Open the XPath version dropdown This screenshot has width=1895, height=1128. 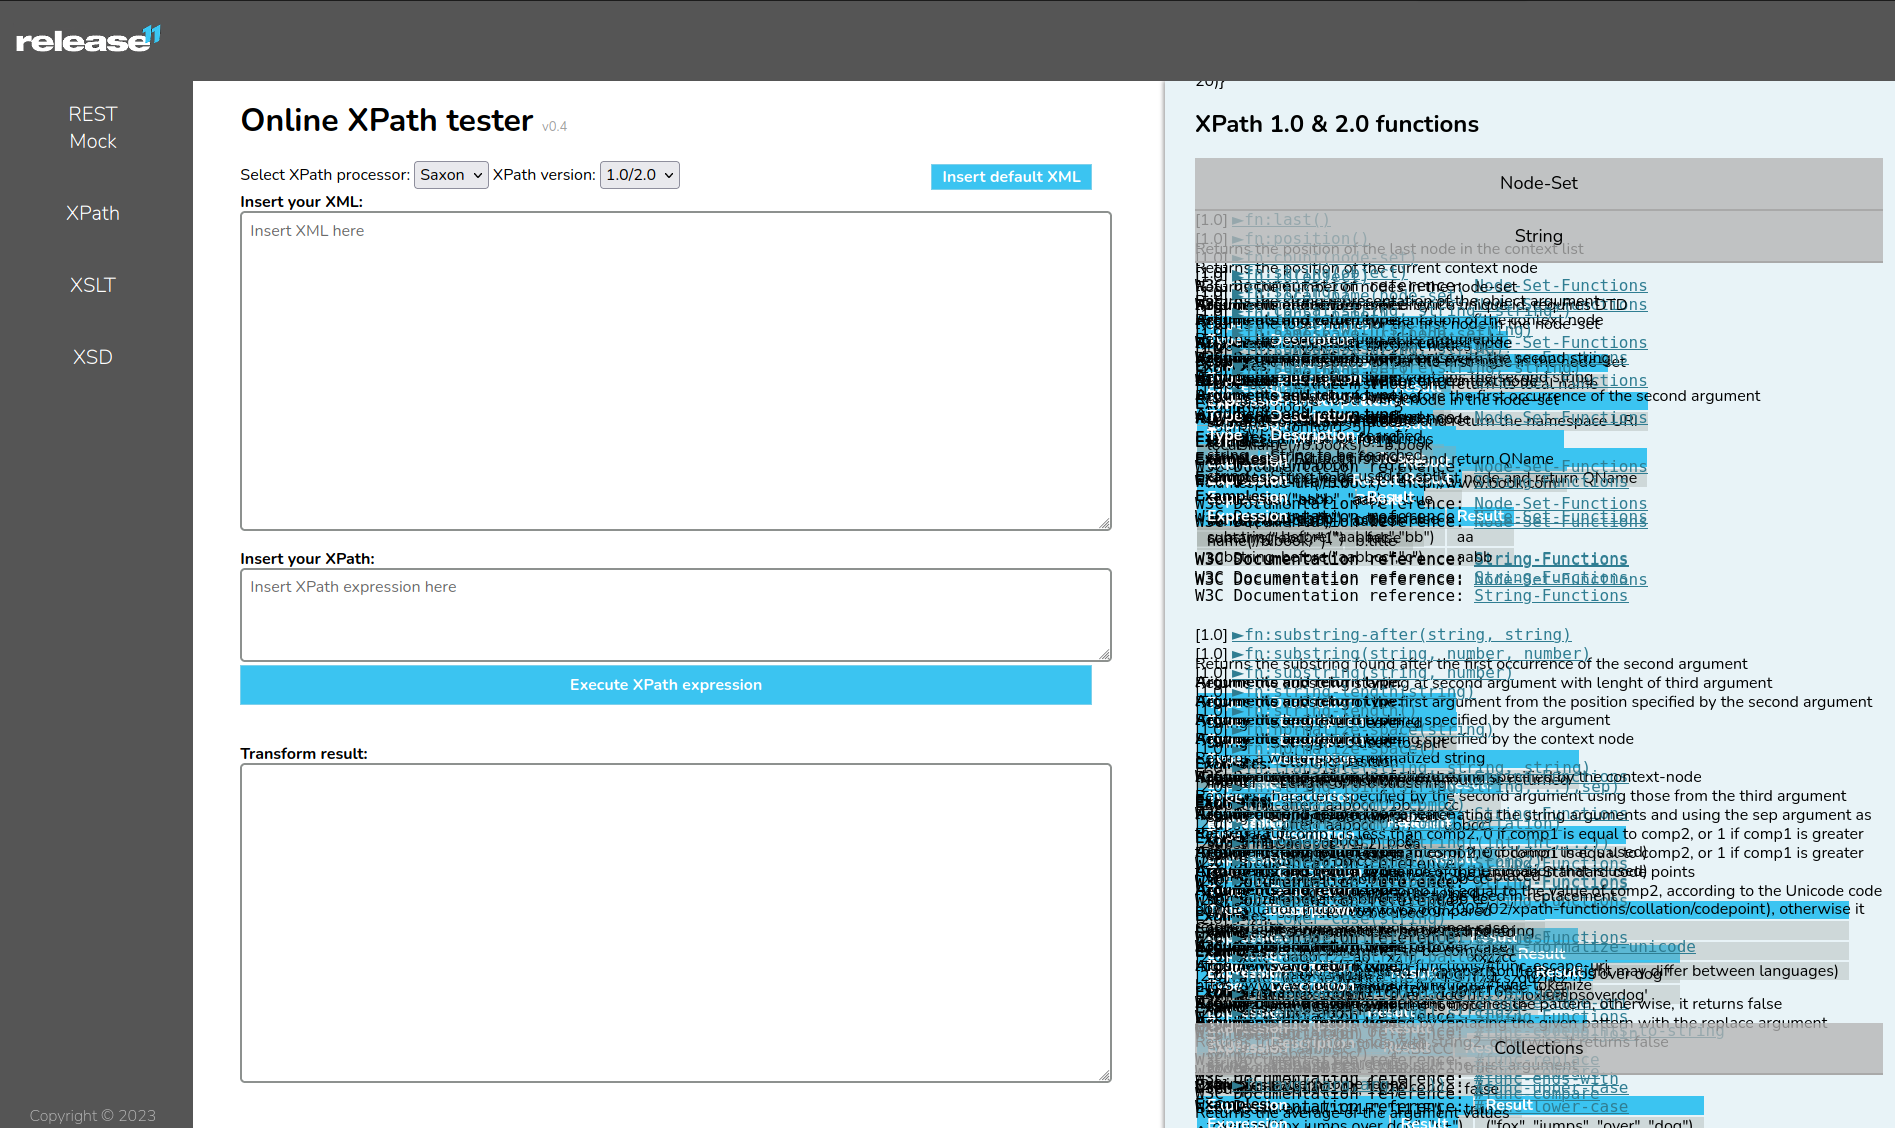click(x=639, y=175)
